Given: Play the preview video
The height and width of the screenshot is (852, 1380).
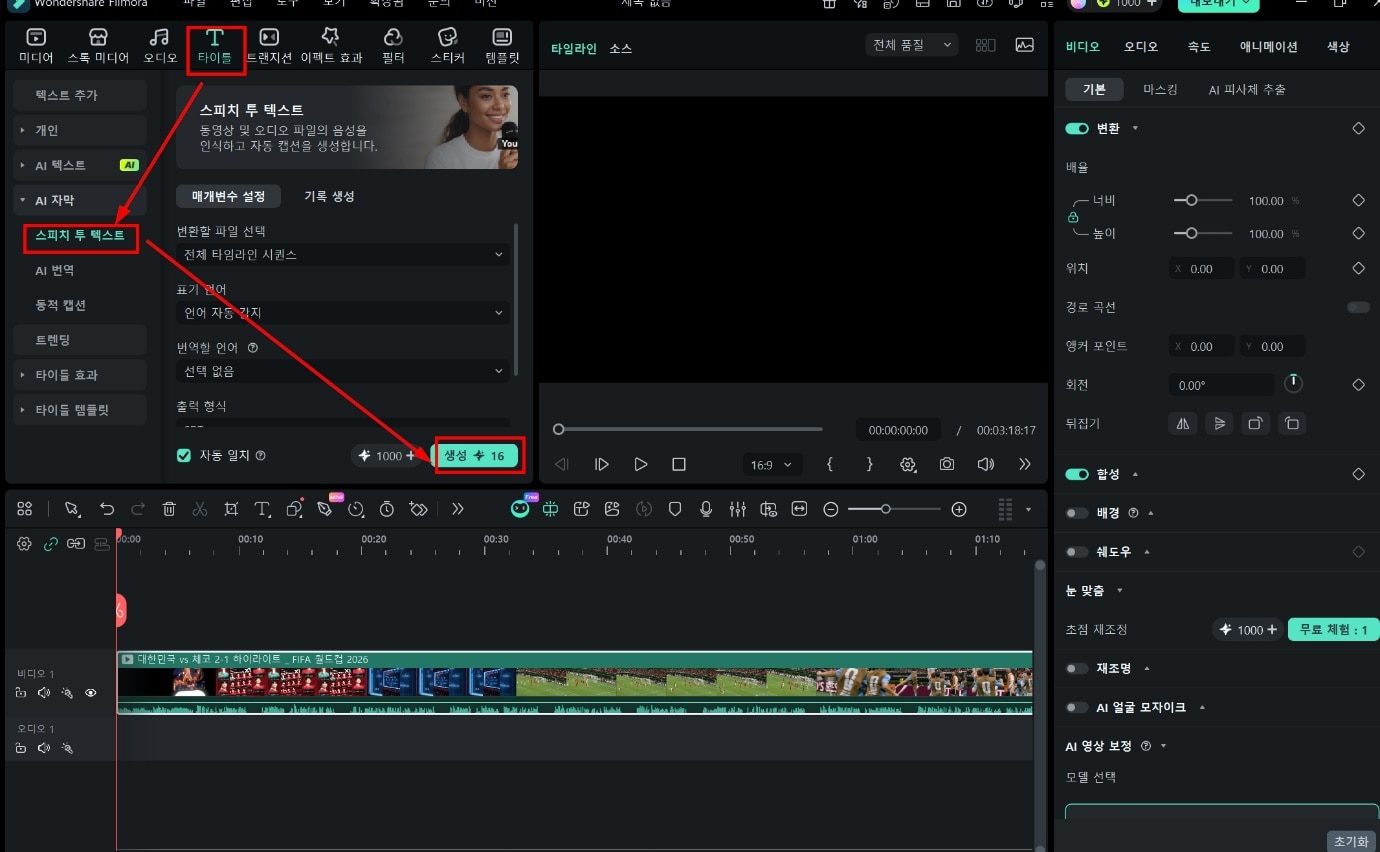Looking at the screenshot, I should [641, 464].
